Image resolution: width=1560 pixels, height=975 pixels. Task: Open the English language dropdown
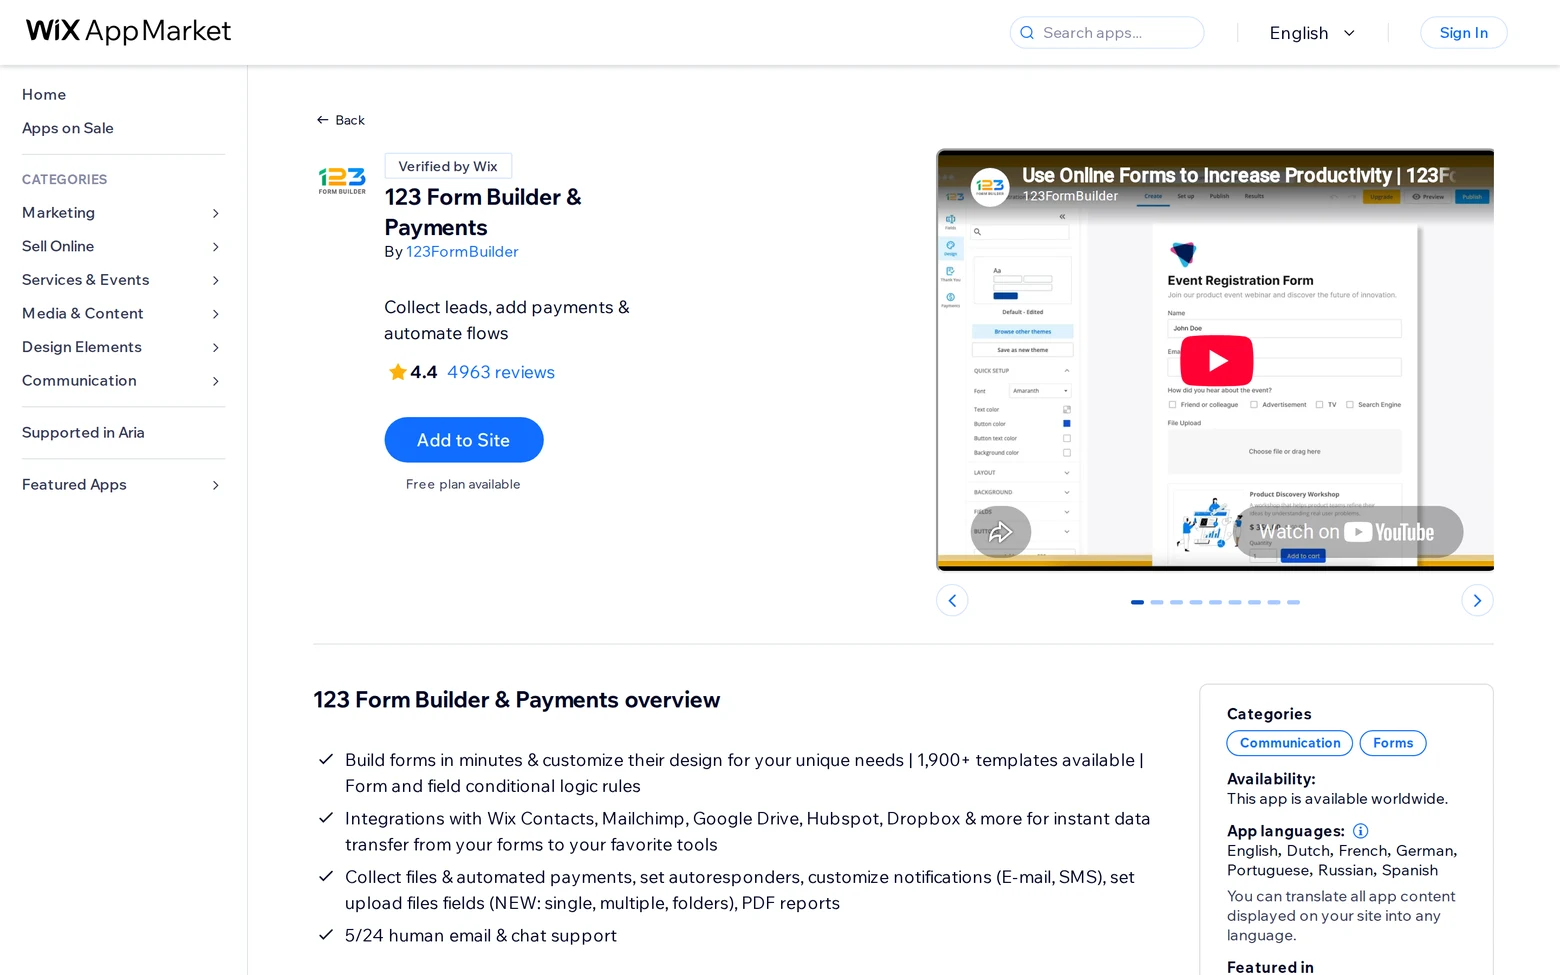click(1312, 33)
